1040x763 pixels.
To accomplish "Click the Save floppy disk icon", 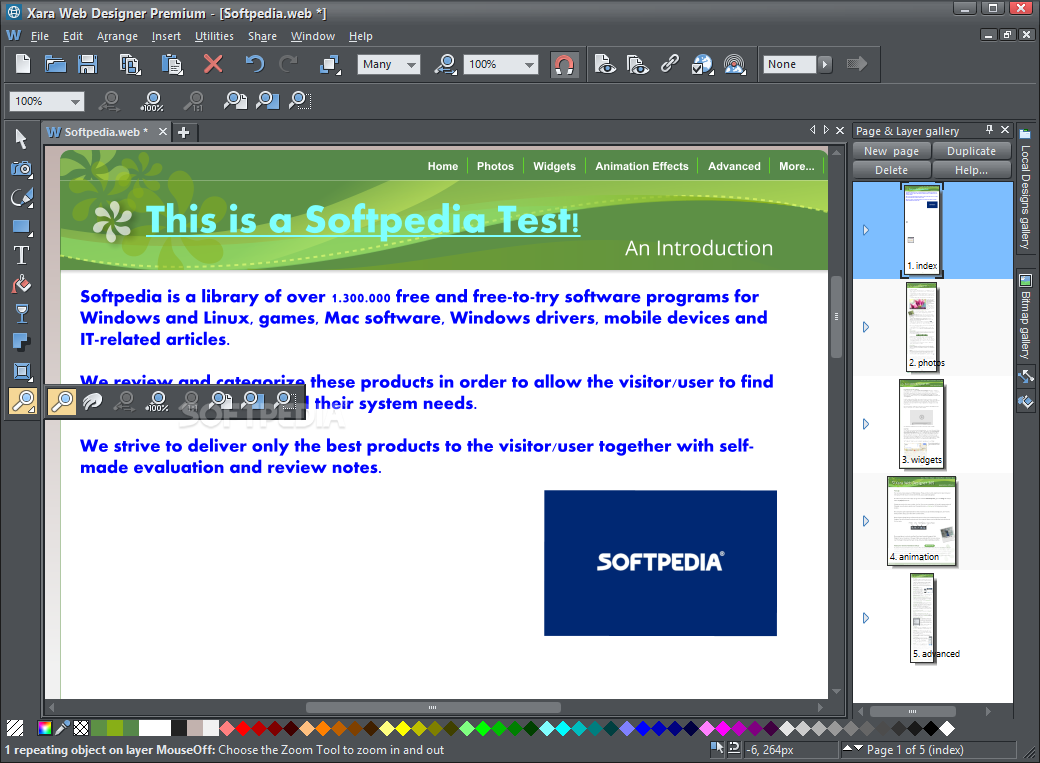I will [x=88, y=64].
